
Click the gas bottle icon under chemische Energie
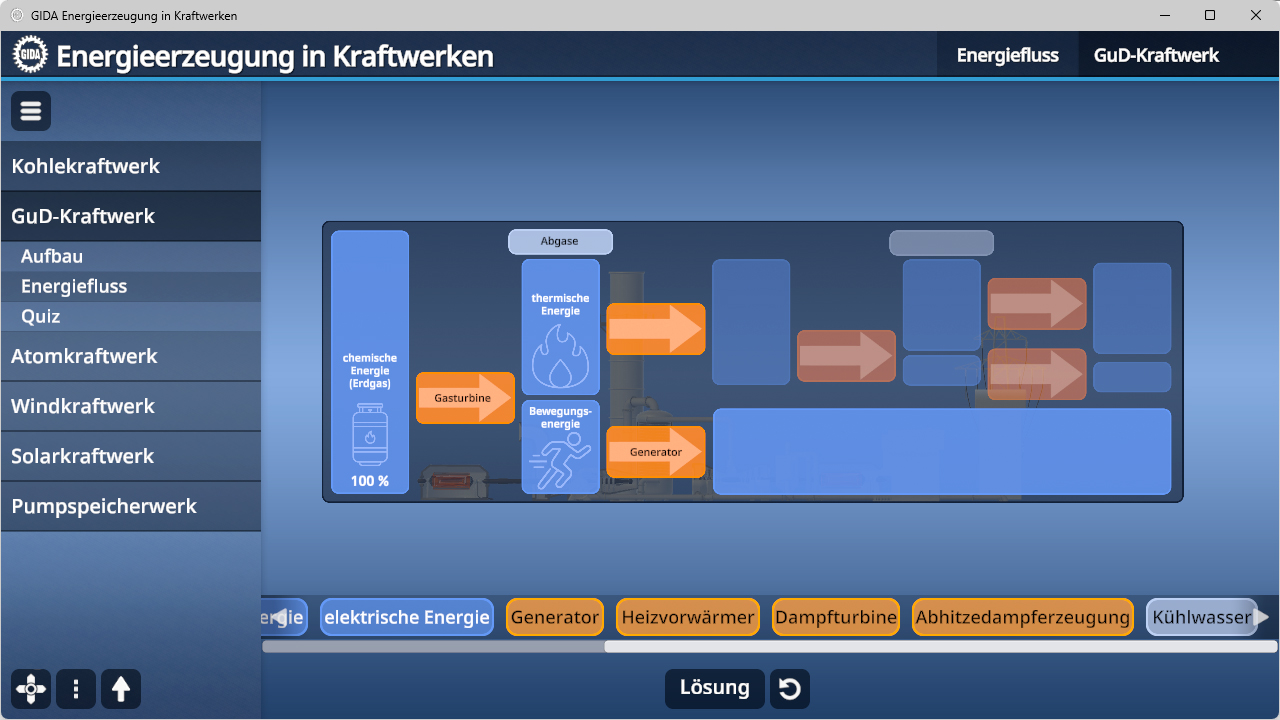[370, 437]
